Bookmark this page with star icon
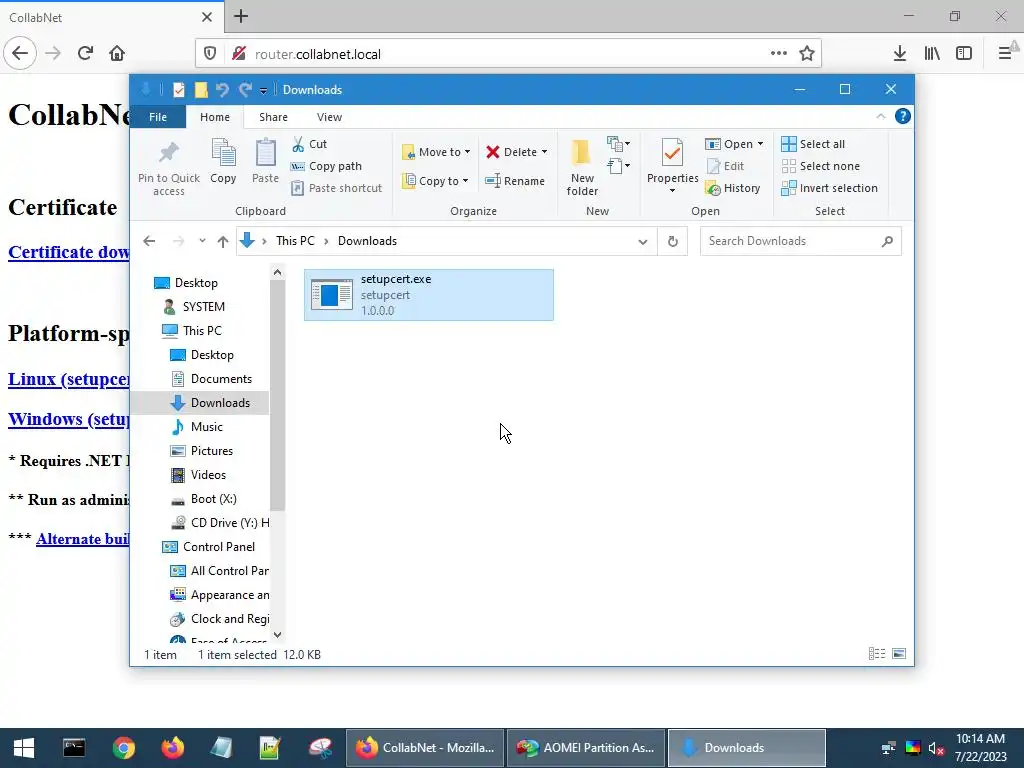1024x768 pixels. [x=807, y=54]
